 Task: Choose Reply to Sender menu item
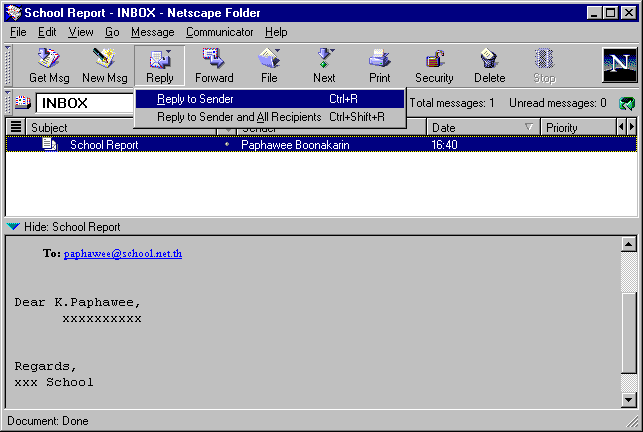coord(270,99)
